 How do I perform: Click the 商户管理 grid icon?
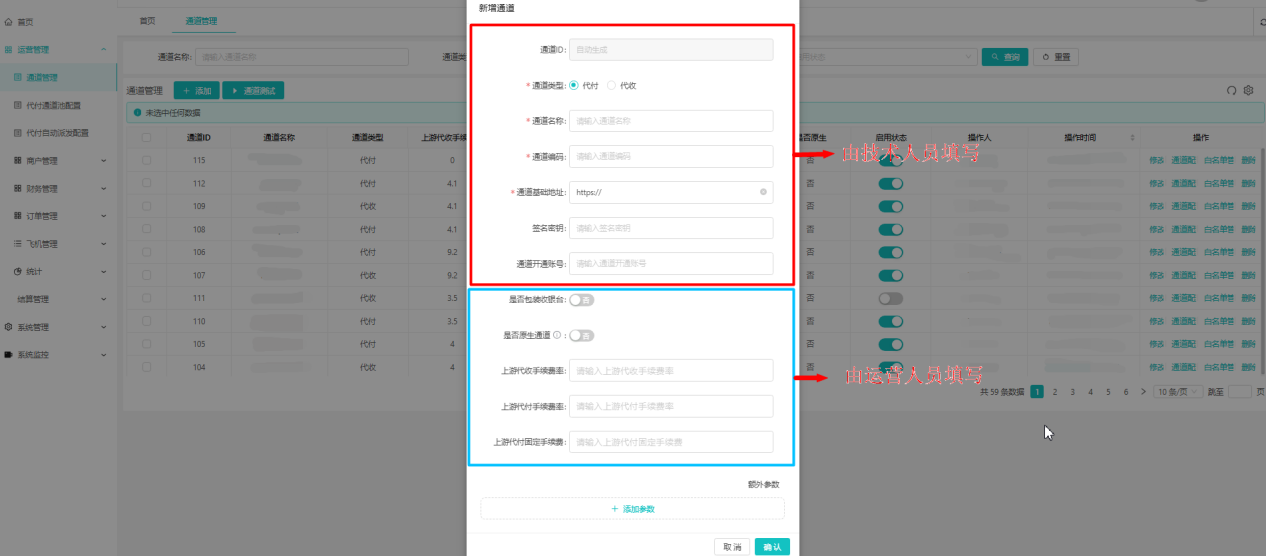pyautogui.click(x=18, y=160)
